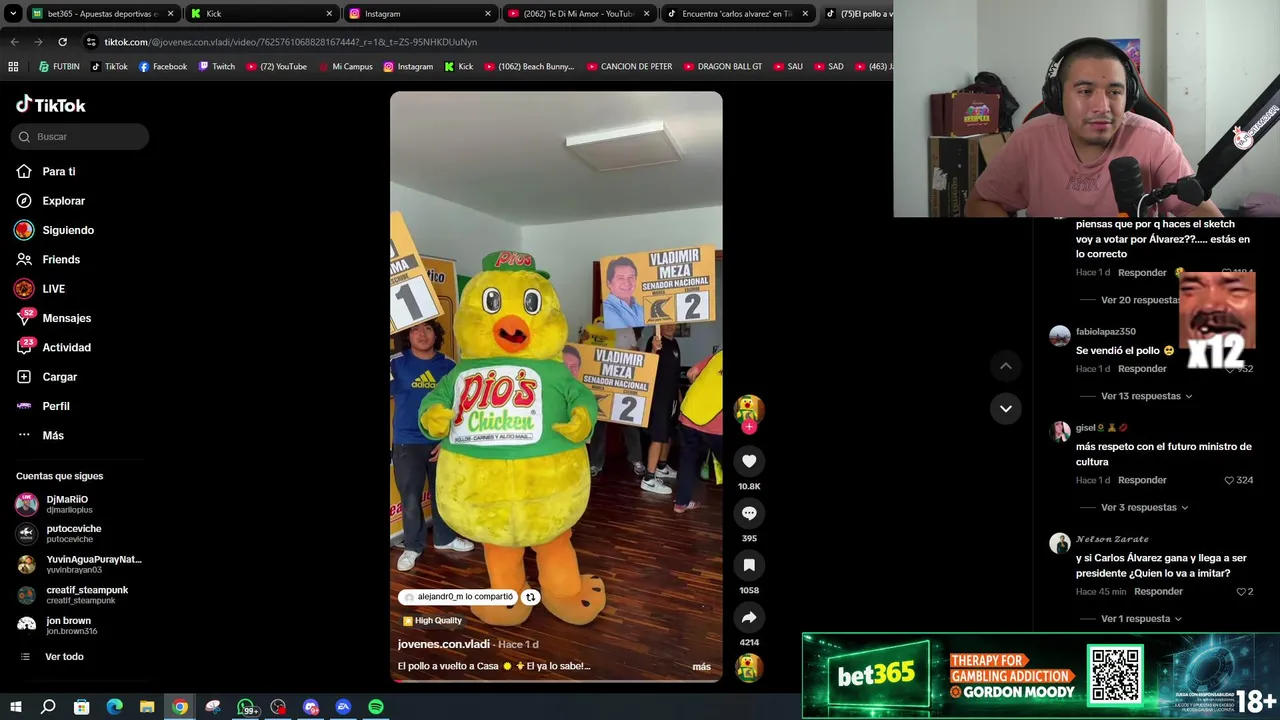Reply to gisel's comment
Viewport: 1280px width, 720px height.
coord(1142,481)
